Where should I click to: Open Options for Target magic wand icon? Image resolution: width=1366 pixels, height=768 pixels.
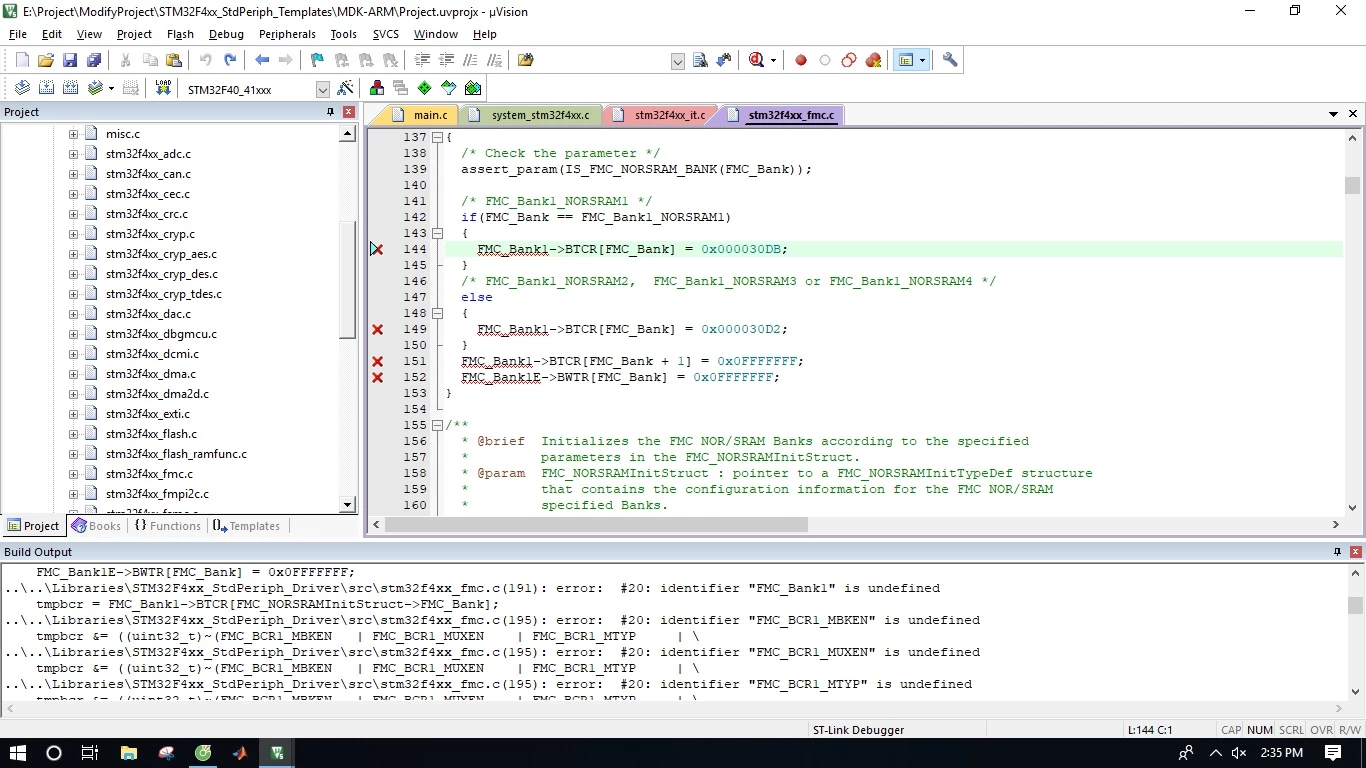tap(345, 88)
